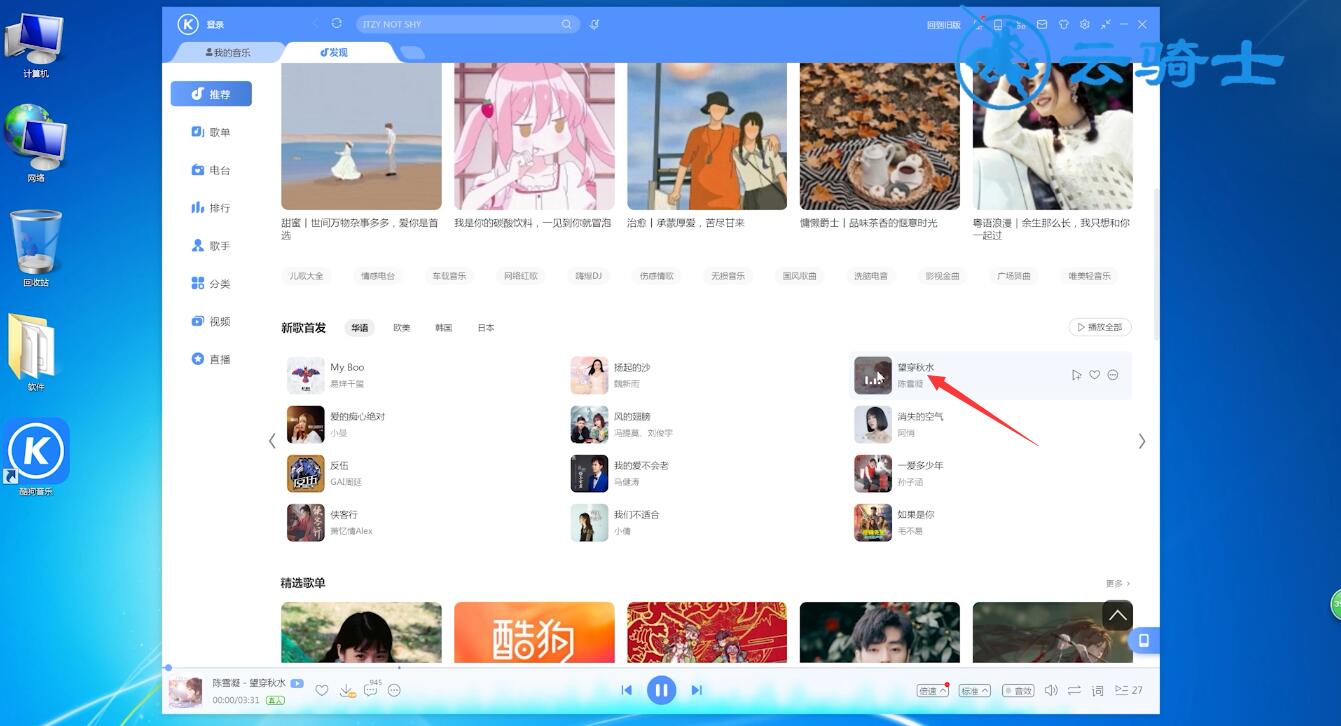Screen dimensions: 1341x726
Task: Go back with the title bar arrow
Action: (315, 23)
